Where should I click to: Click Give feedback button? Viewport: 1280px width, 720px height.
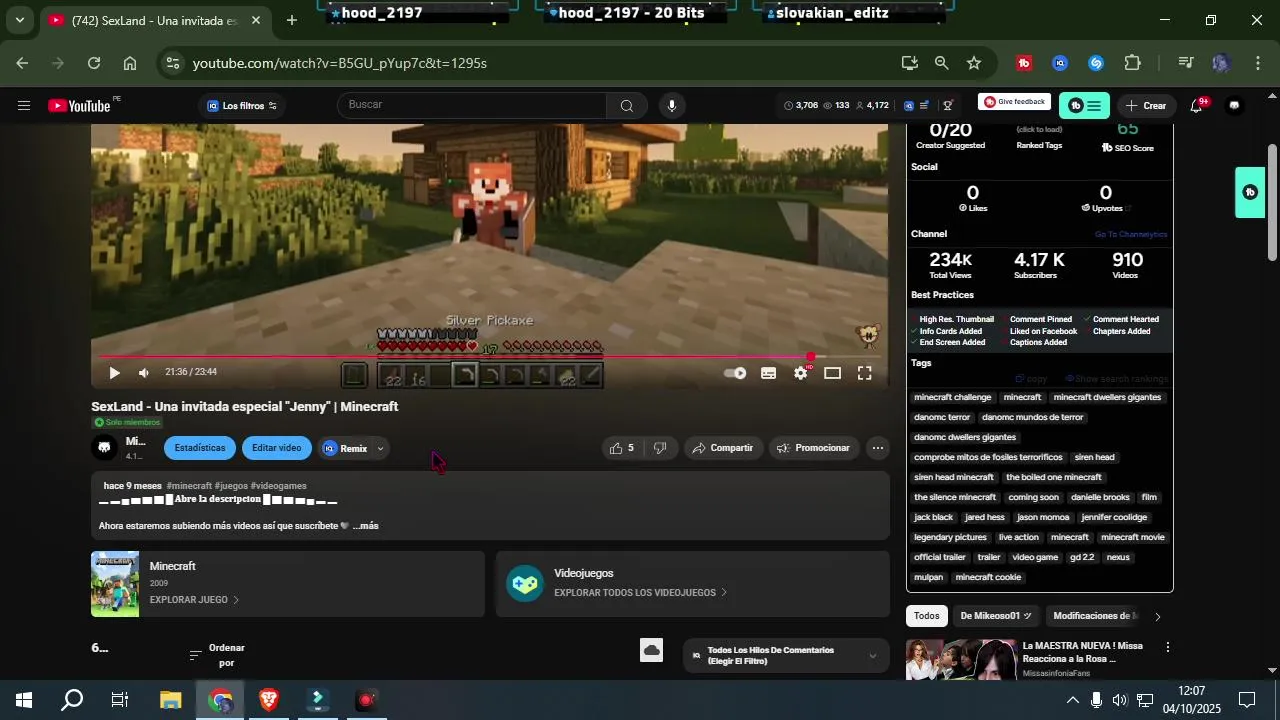pos(1014,102)
